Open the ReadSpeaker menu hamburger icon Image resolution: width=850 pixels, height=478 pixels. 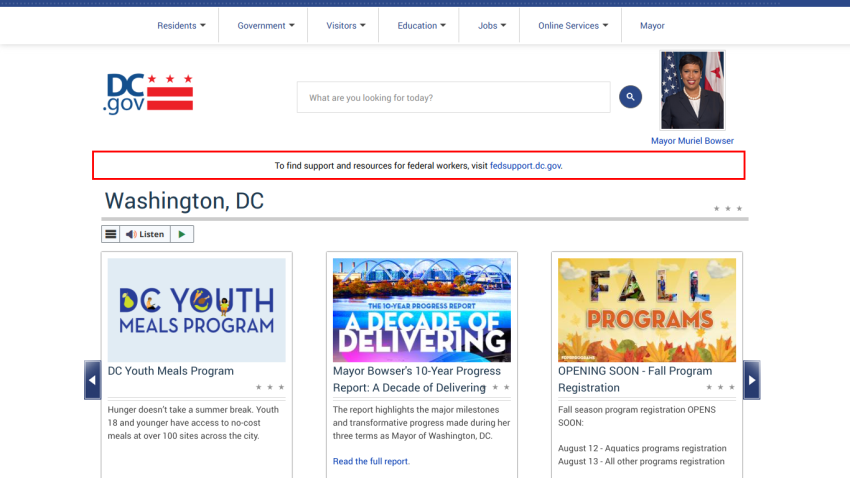click(111, 234)
